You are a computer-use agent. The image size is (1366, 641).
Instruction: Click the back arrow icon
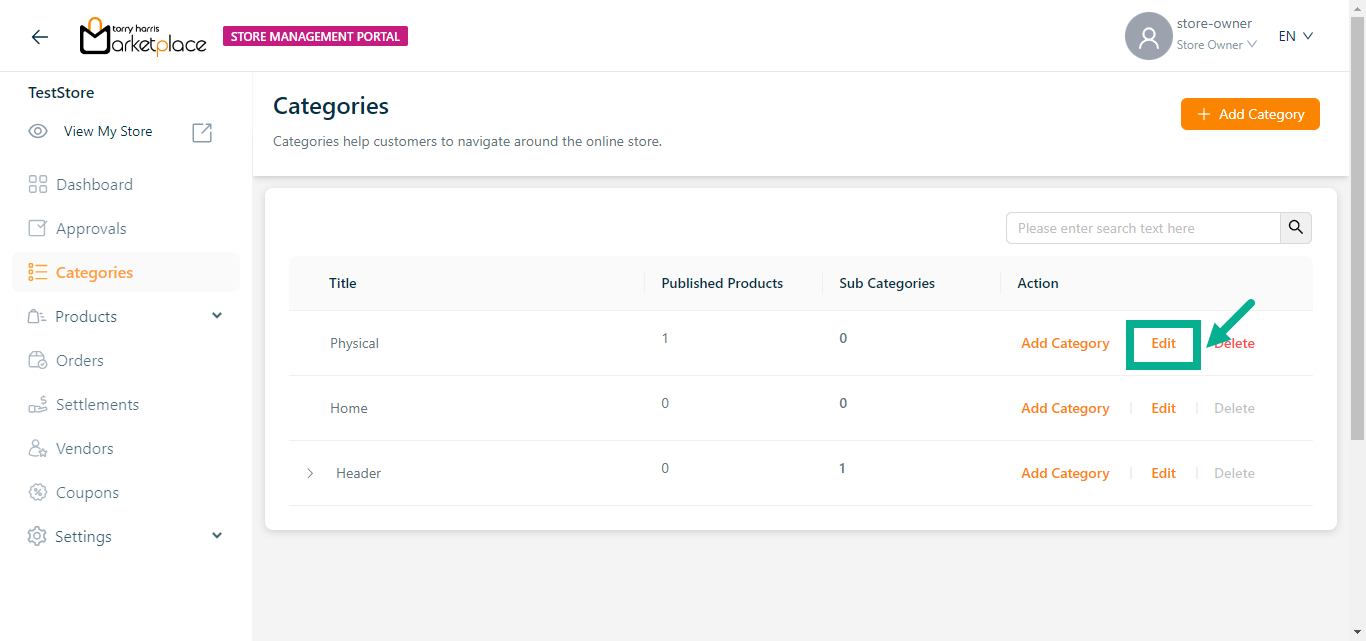pyautogui.click(x=39, y=37)
